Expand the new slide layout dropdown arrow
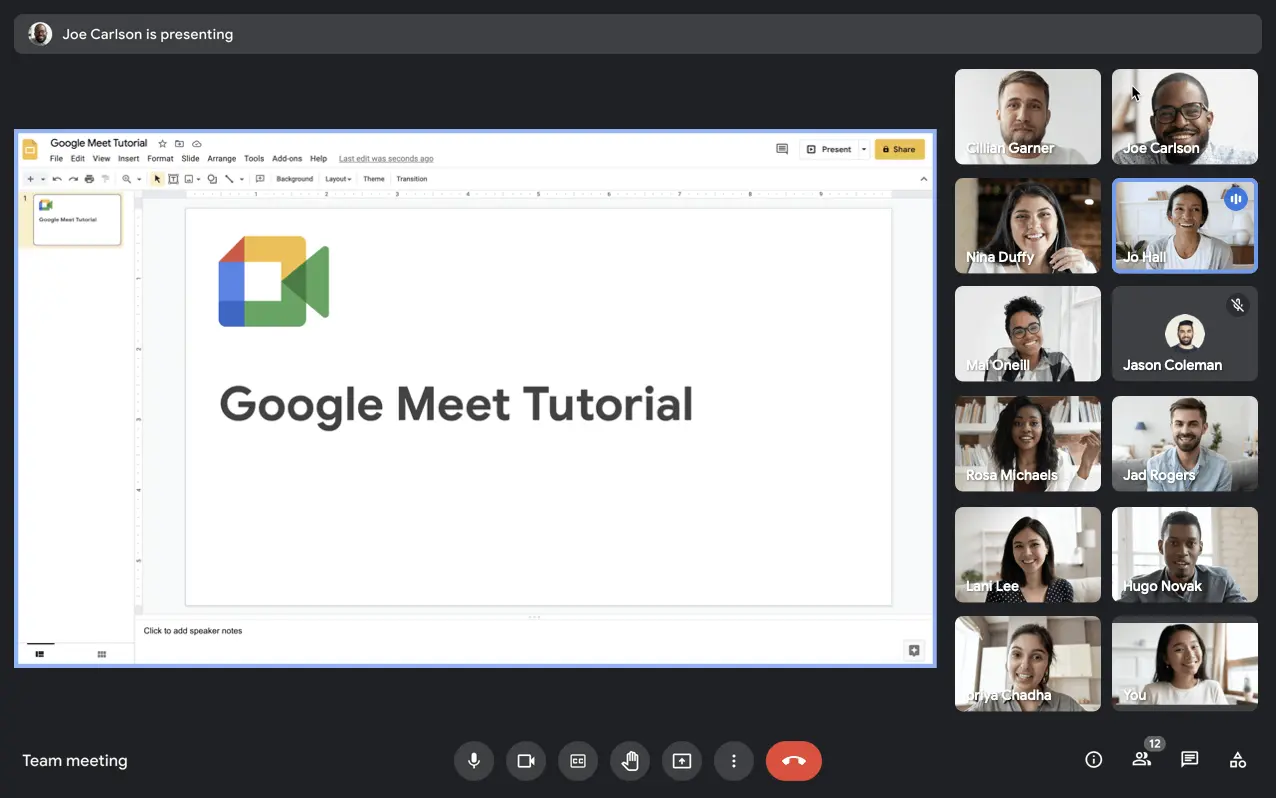The image size is (1276, 798). click(x=43, y=179)
